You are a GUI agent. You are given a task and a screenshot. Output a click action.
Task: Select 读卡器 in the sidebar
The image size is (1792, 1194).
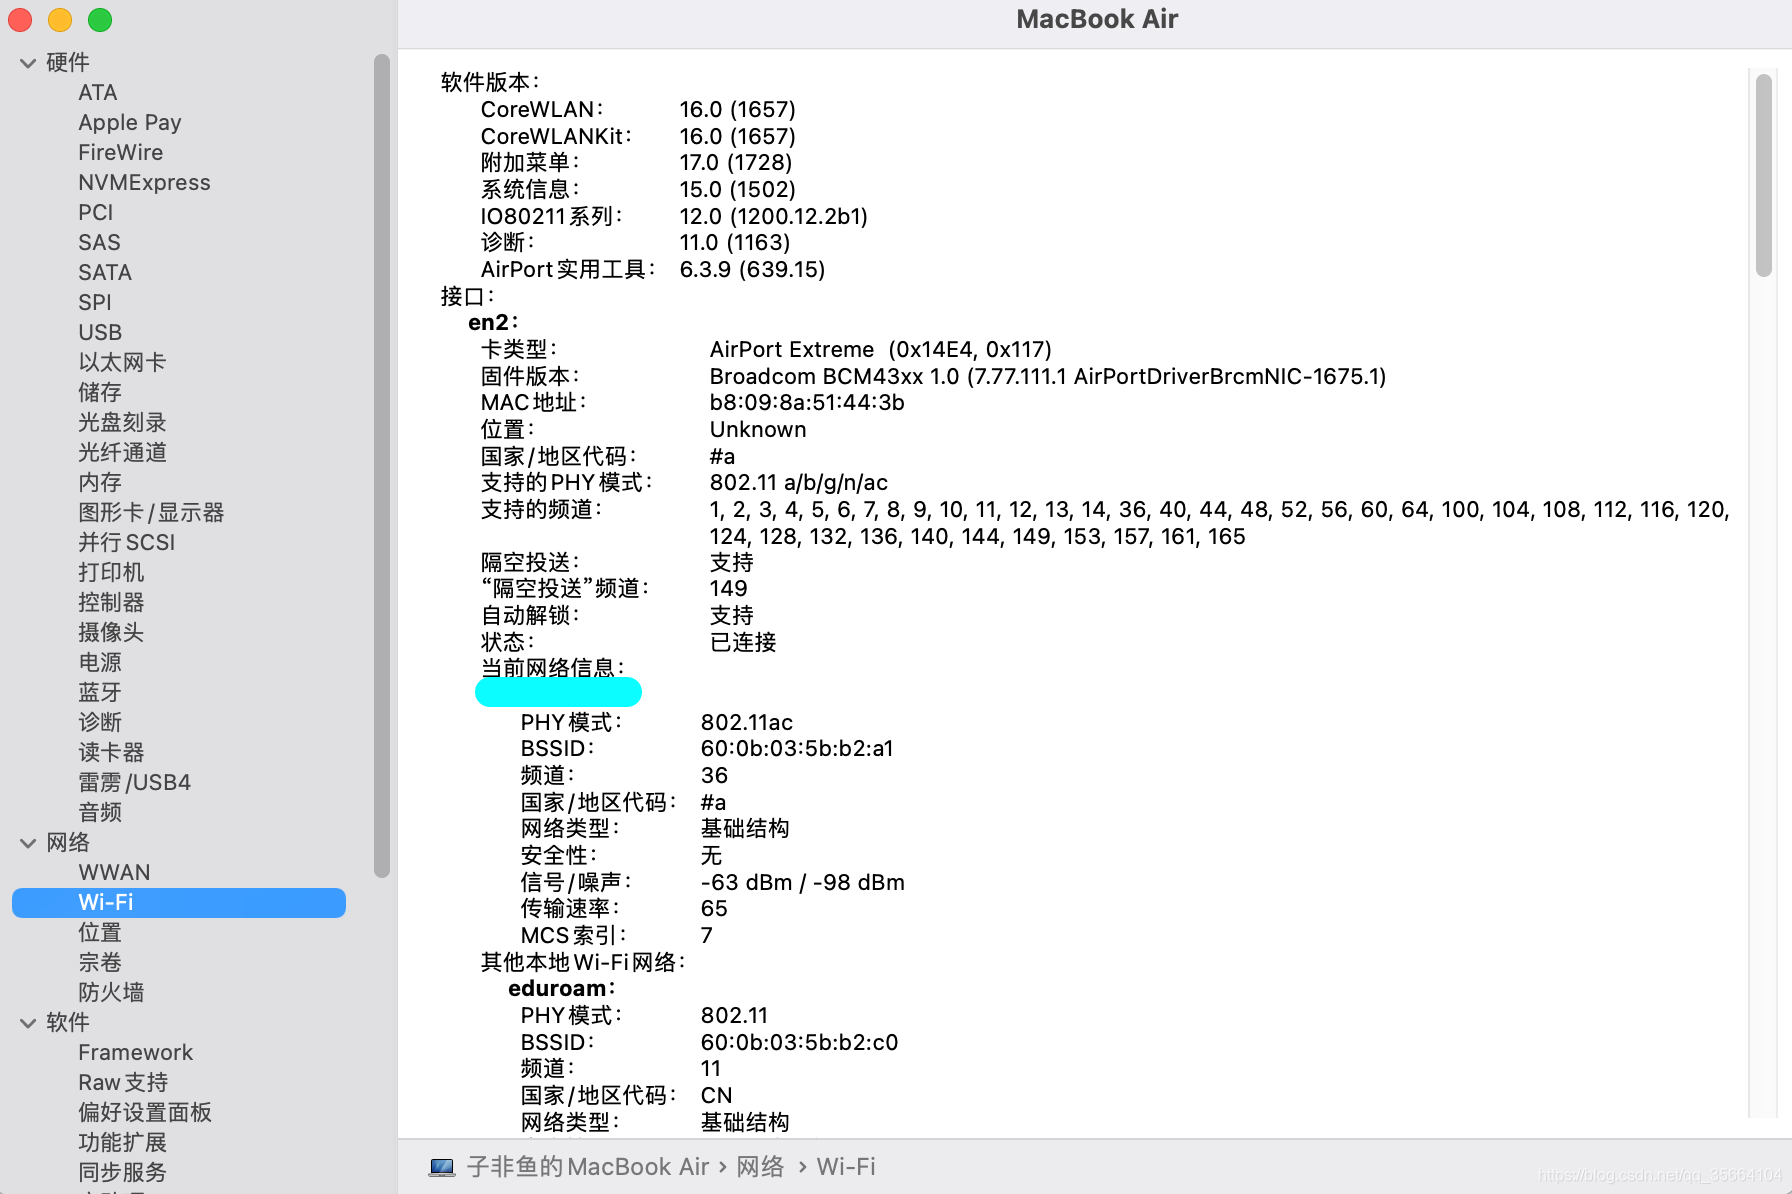pos(111,753)
